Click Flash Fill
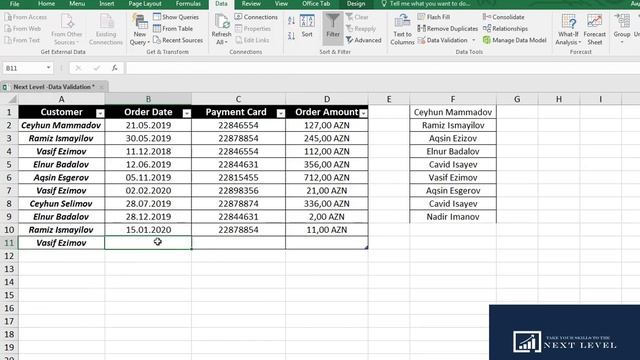The height and width of the screenshot is (360, 640). pos(434,17)
